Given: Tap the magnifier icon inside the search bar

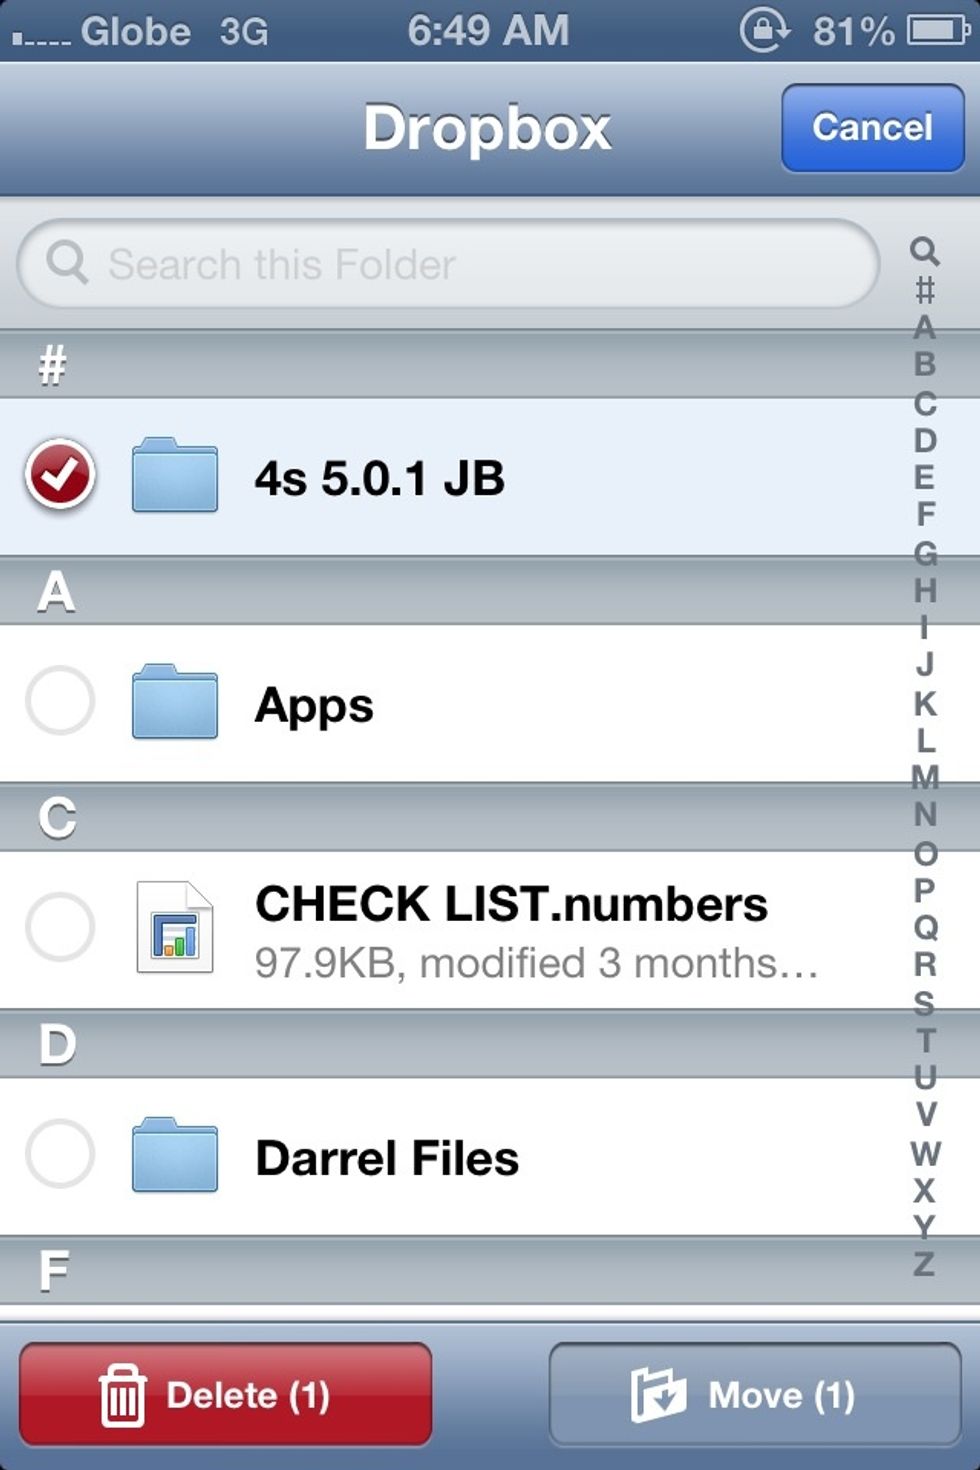Looking at the screenshot, I should 66,263.
